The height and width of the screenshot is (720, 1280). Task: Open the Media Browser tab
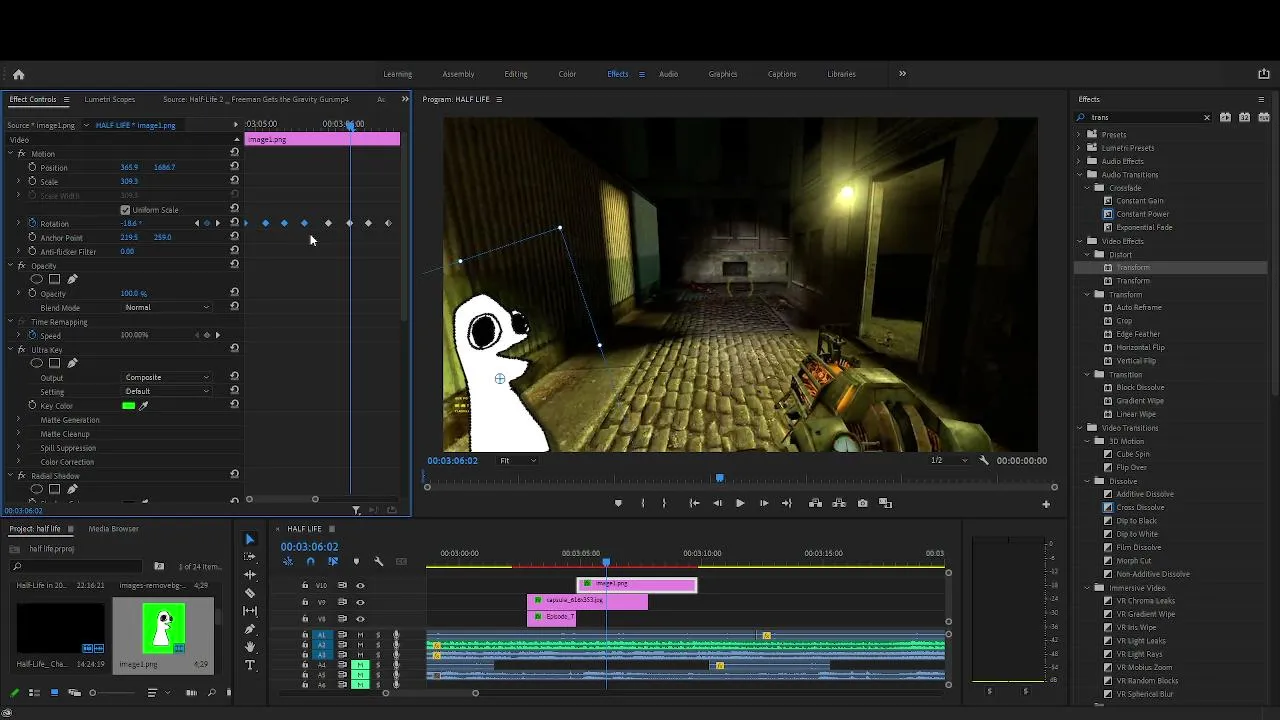tap(113, 529)
